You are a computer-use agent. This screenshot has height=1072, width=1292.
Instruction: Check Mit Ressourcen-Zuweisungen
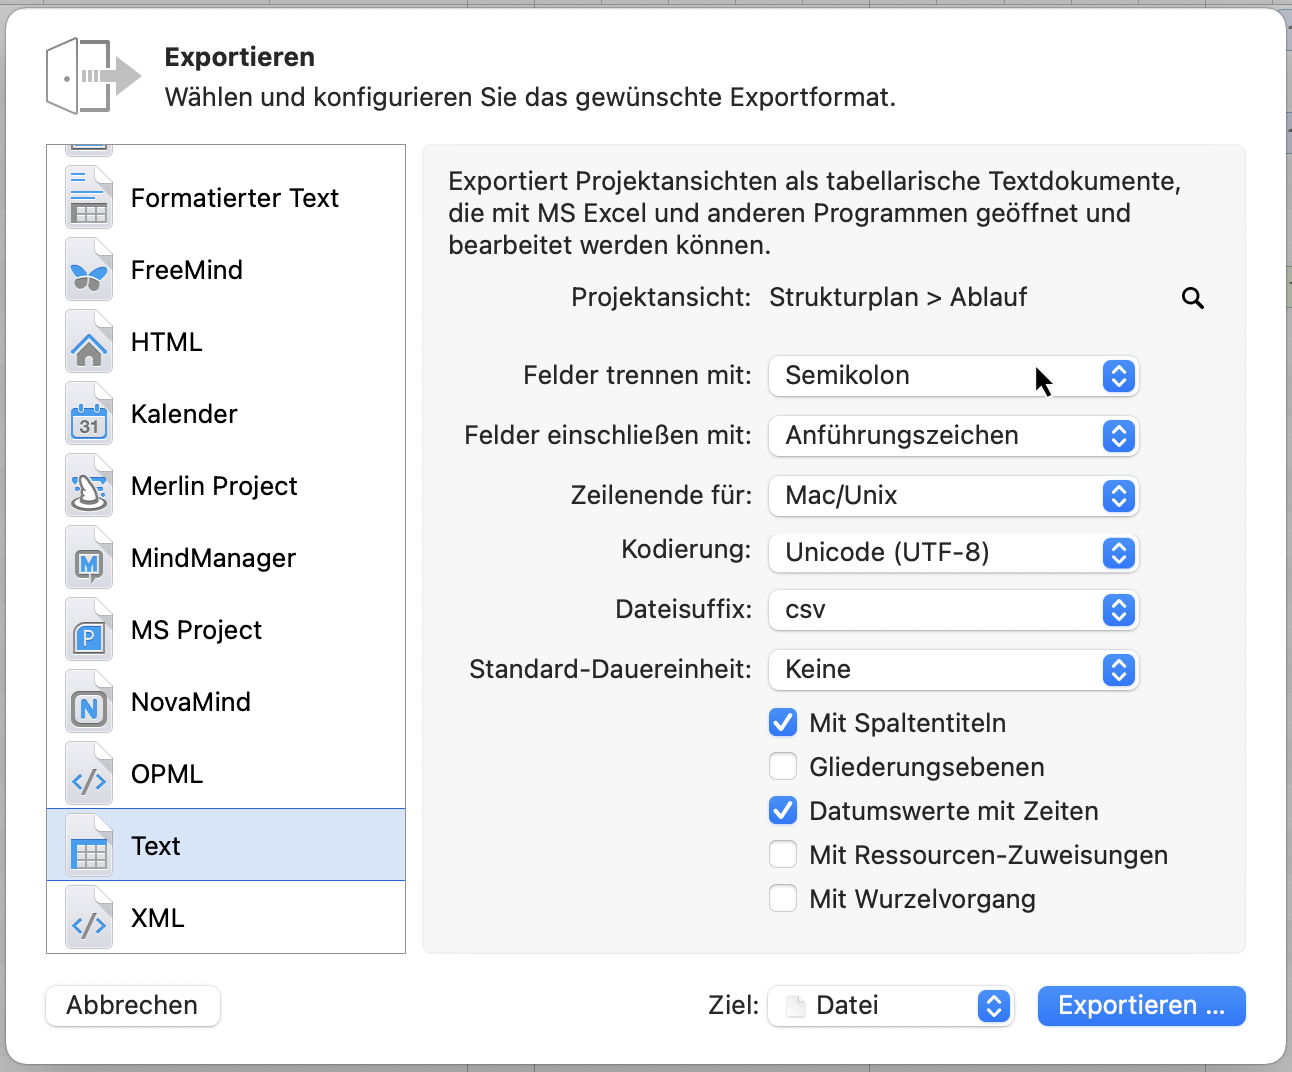point(783,854)
